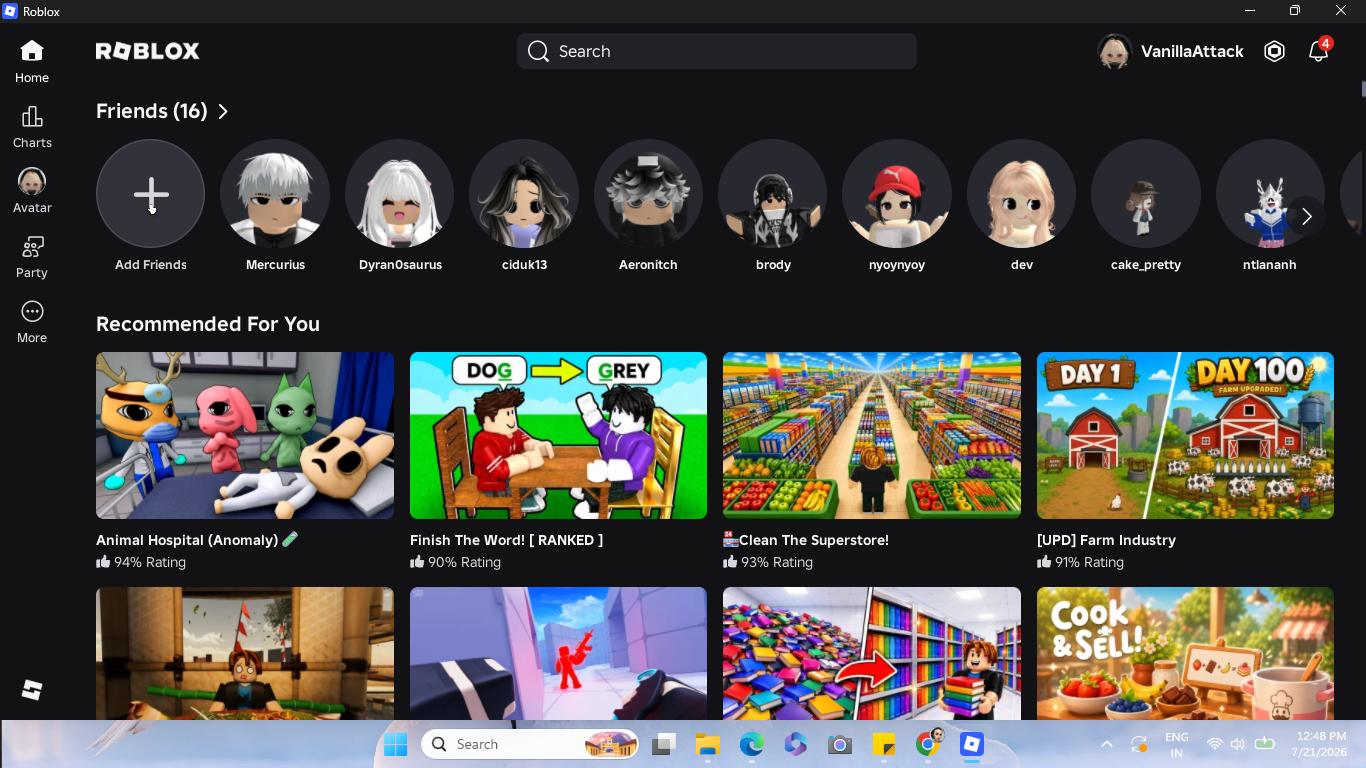Screen dimensions: 1366x768
Task: Click the Friends (16) heading
Action: (152, 111)
